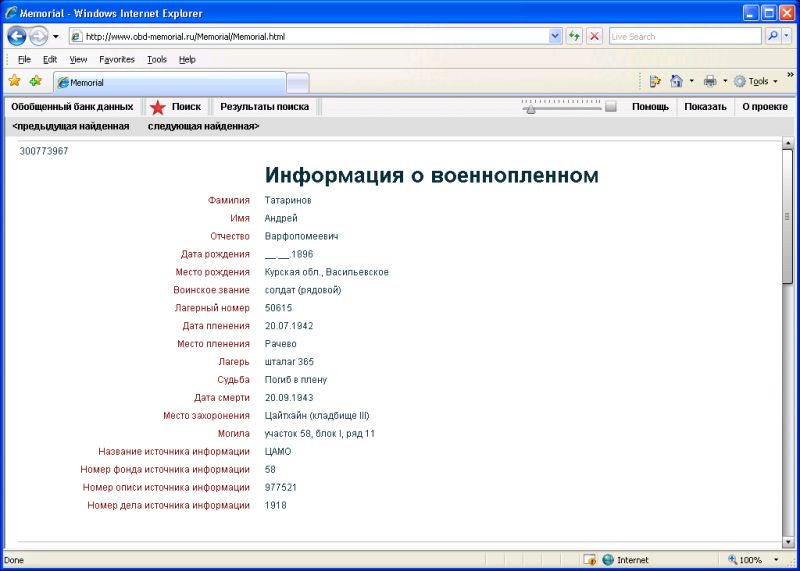Click the pop-up blocker icon in the status bar
The image size is (800, 571).
(590, 560)
